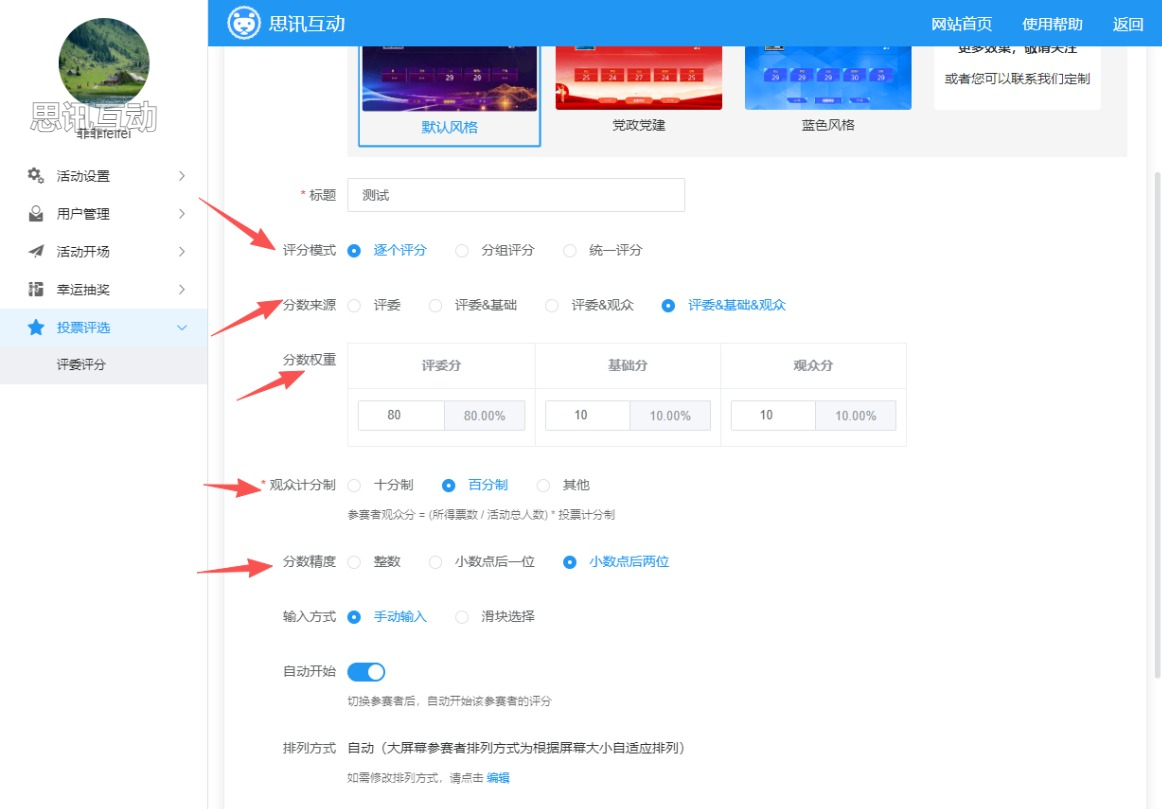Open 使用帮助 link in header
This screenshot has height=809, width=1162.
coord(1052,24)
